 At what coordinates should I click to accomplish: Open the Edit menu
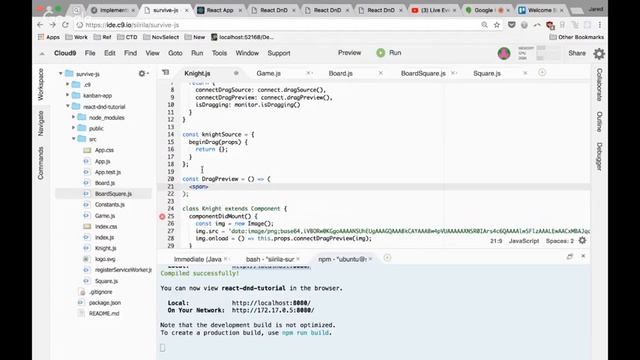[x=109, y=53]
